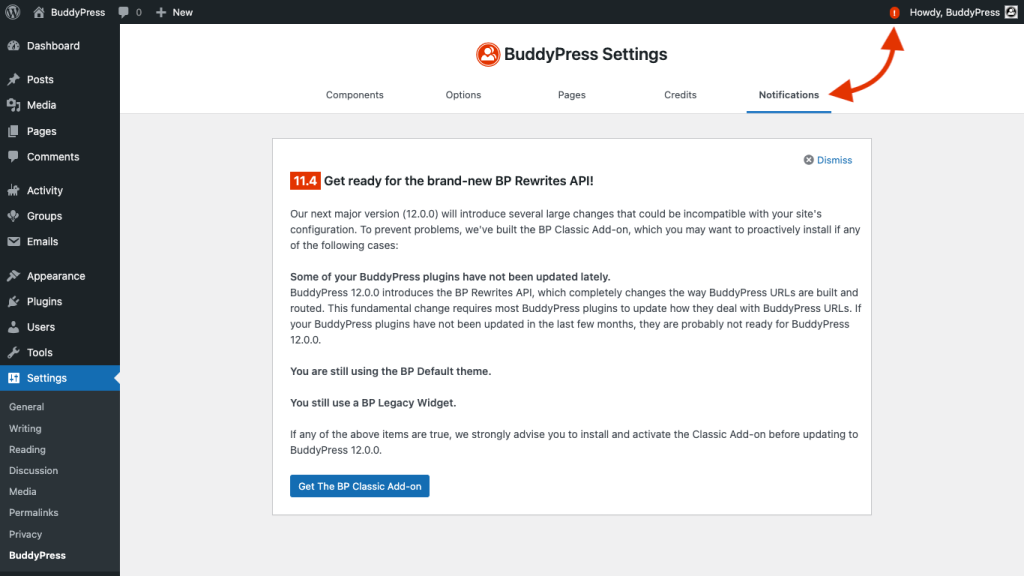Click the Plugins plug icon
This screenshot has width=1024, height=576.
(14, 301)
